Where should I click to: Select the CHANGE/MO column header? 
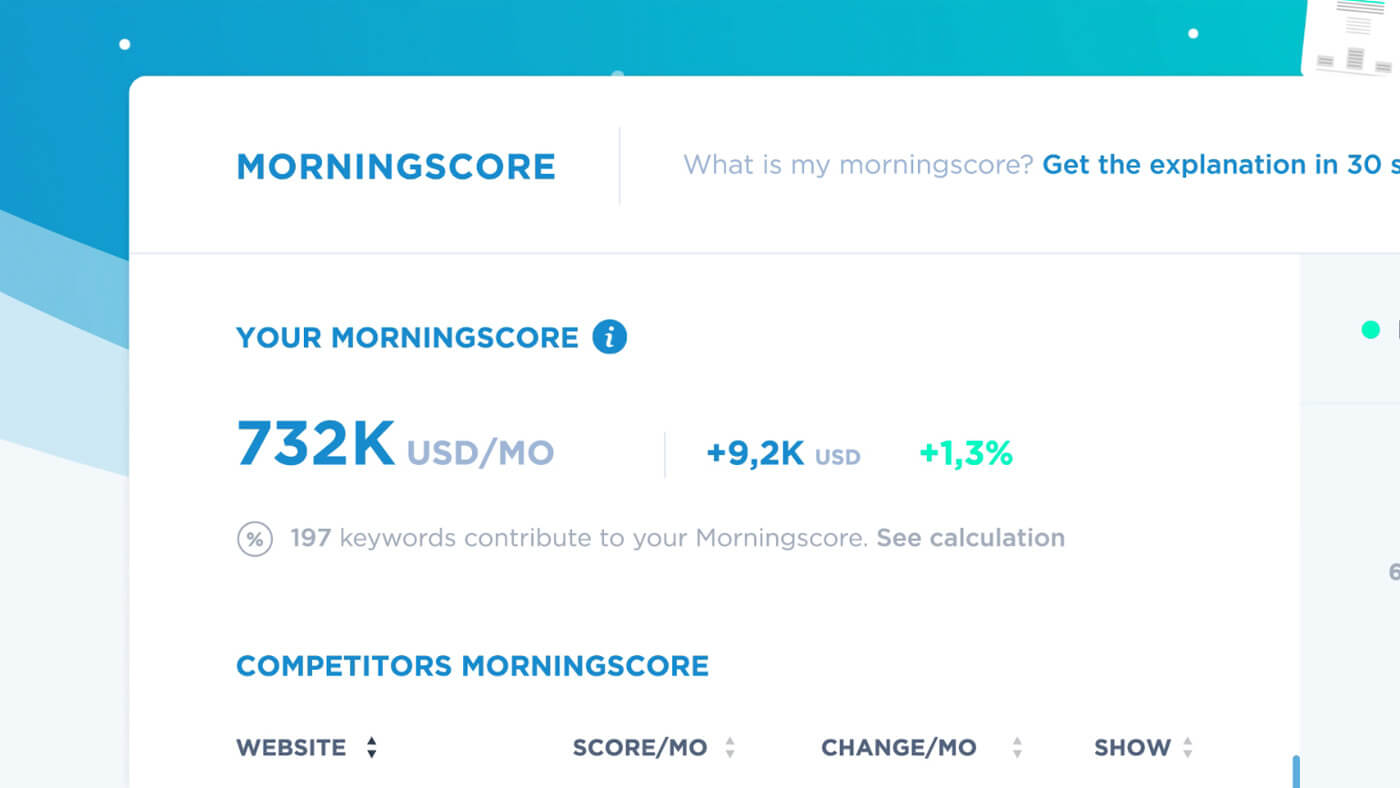pos(898,747)
